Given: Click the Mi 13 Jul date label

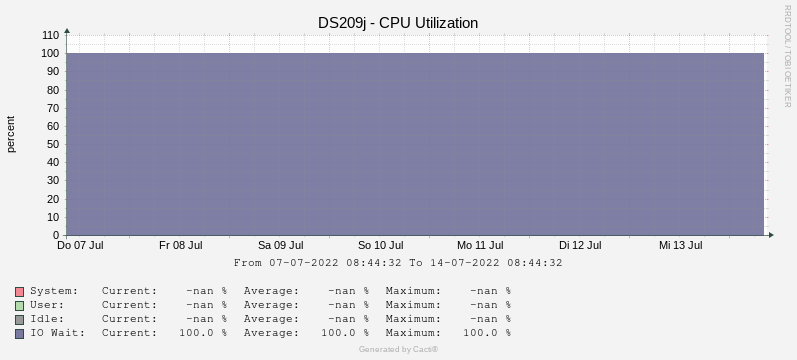Looking at the screenshot, I should [x=681, y=245].
